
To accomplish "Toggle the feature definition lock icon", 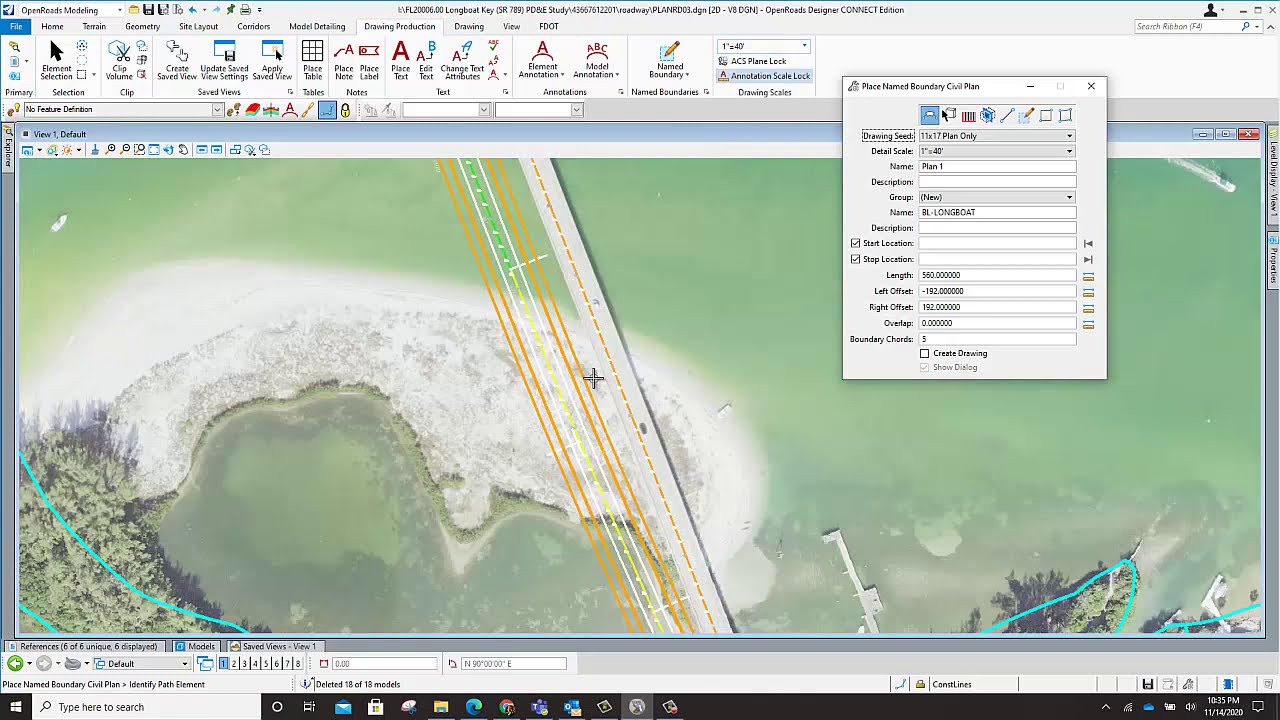I will [x=345, y=110].
